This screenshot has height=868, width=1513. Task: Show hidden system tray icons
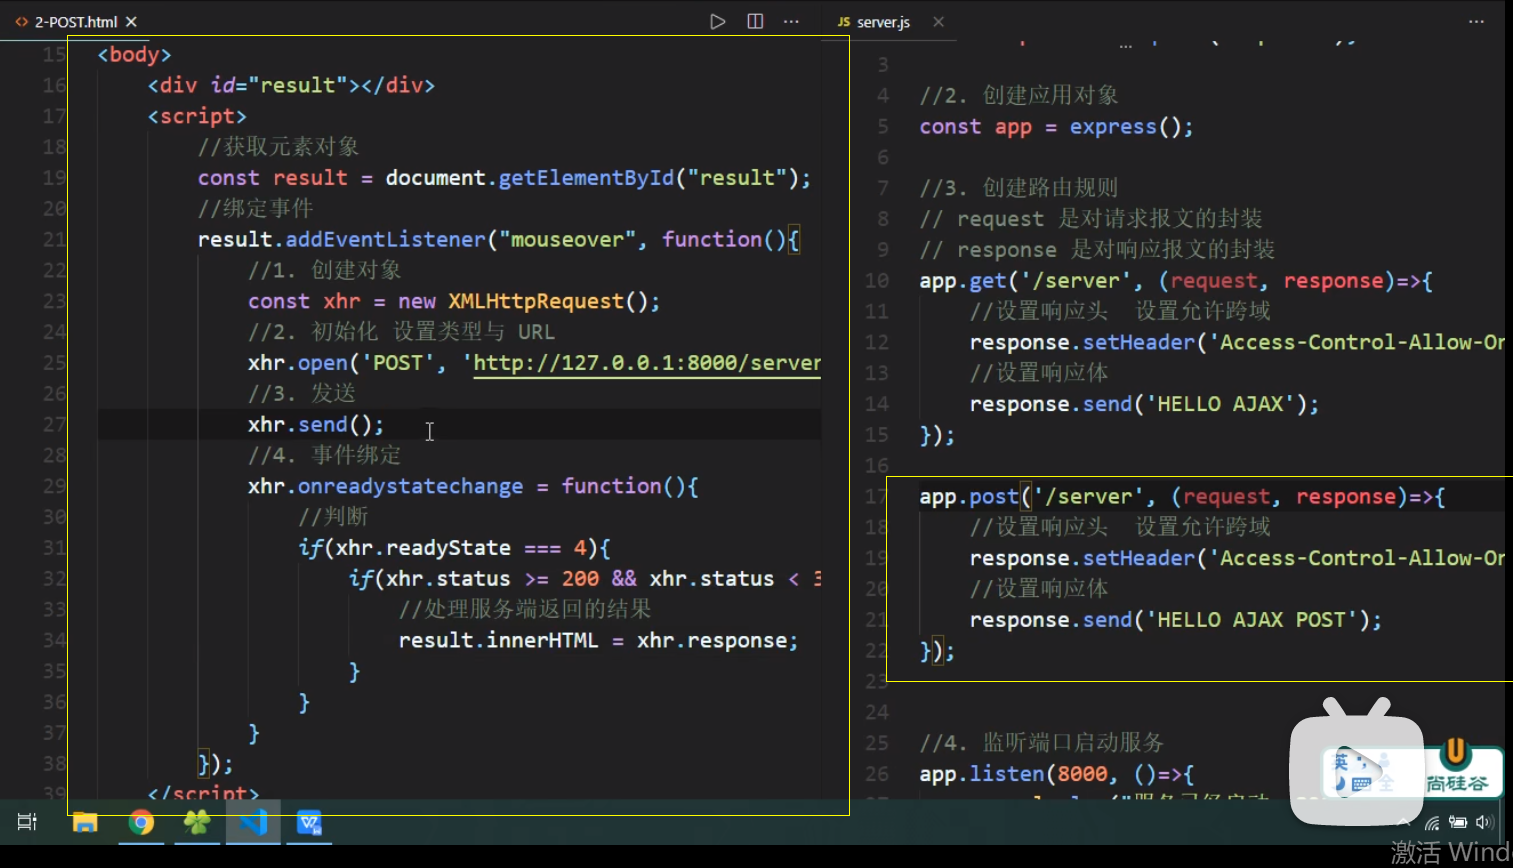[1404, 823]
